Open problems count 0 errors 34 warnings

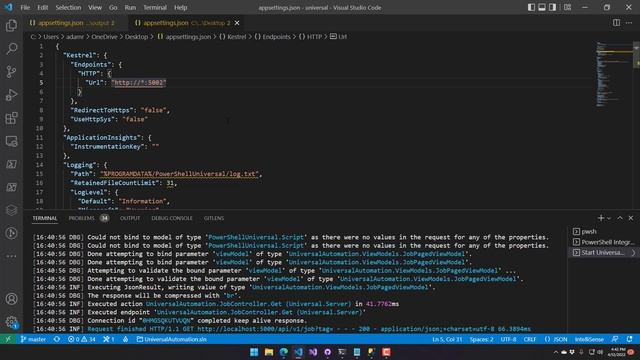click(82, 339)
